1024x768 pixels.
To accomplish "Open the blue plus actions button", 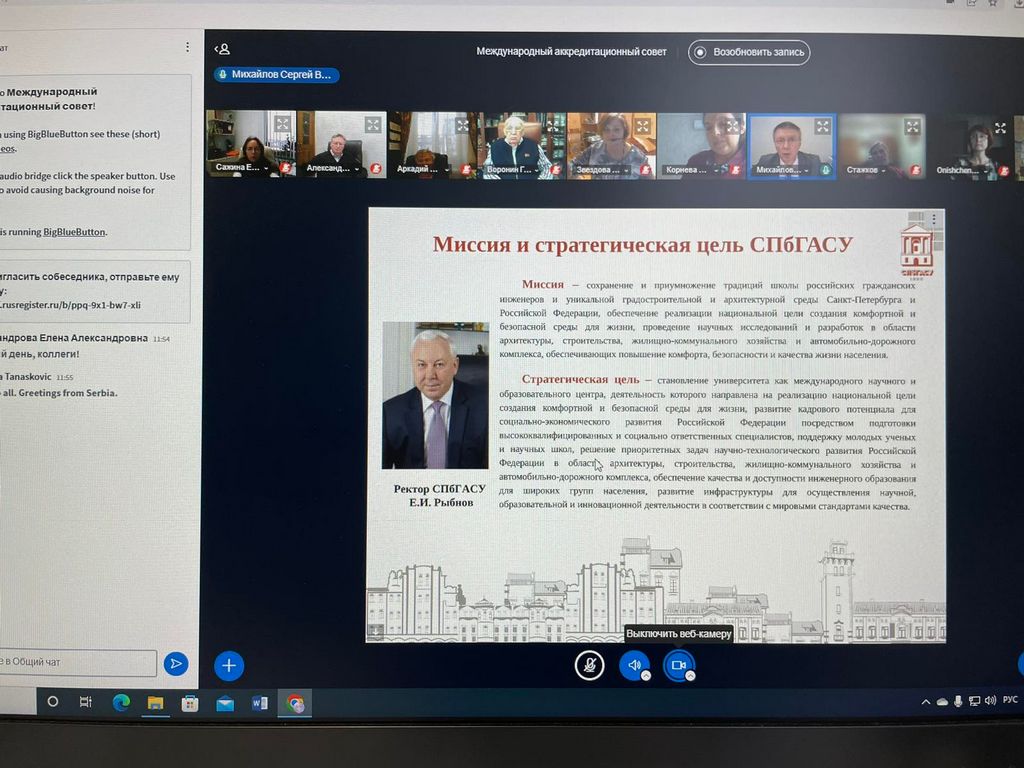I will (229, 665).
